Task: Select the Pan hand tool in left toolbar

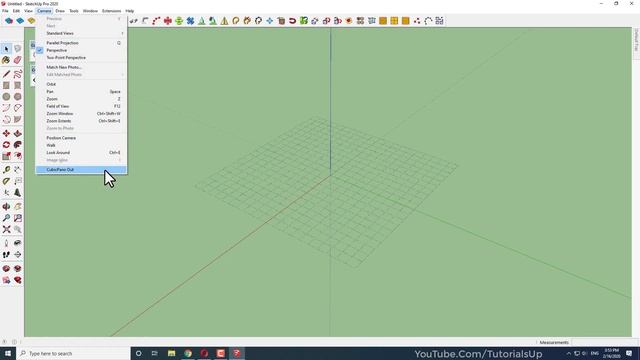Action: tap(18, 207)
